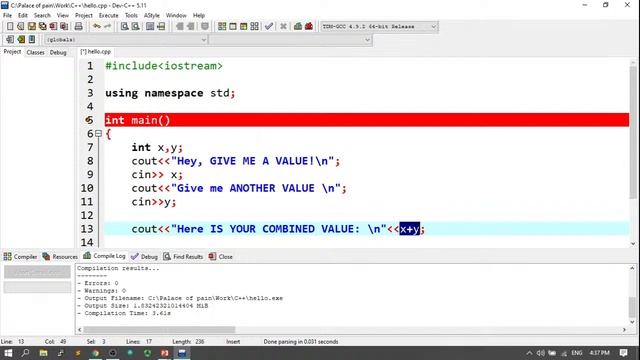Image resolution: width=640 pixels, height=360 pixels.
Task: Click the 'Output Filename' compile log line
Action: point(180,298)
